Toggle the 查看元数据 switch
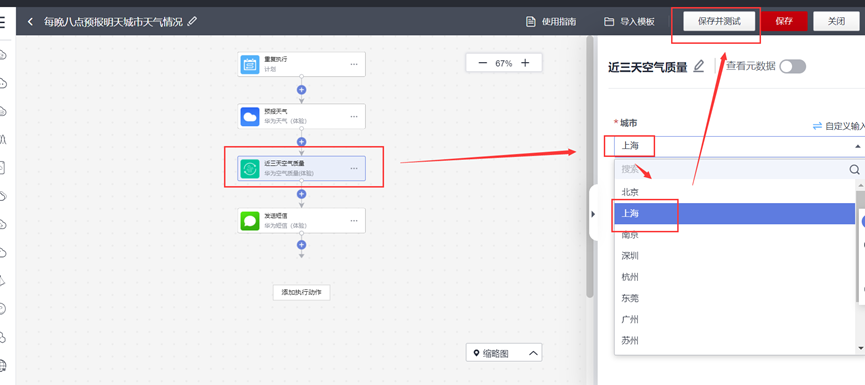This screenshot has width=865, height=385. (x=793, y=67)
